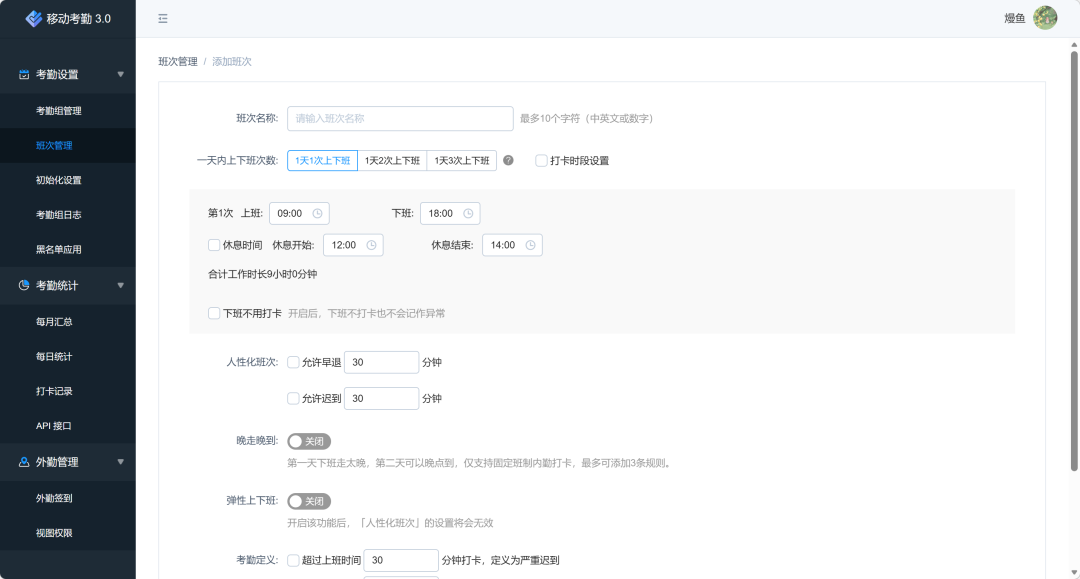The image size is (1080, 579).
Task: Click clock icon in 上班 09:00 field
Action: pos(317,213)
